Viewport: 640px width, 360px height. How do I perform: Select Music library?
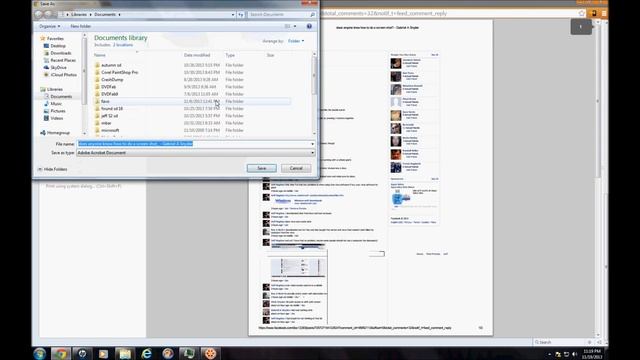coord(56,104)
